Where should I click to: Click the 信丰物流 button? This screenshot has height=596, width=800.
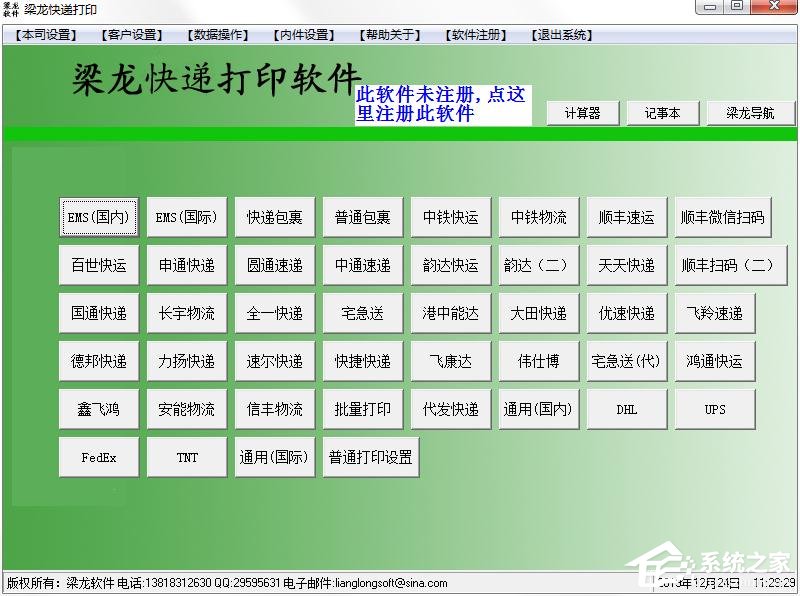tap(274, 409)
